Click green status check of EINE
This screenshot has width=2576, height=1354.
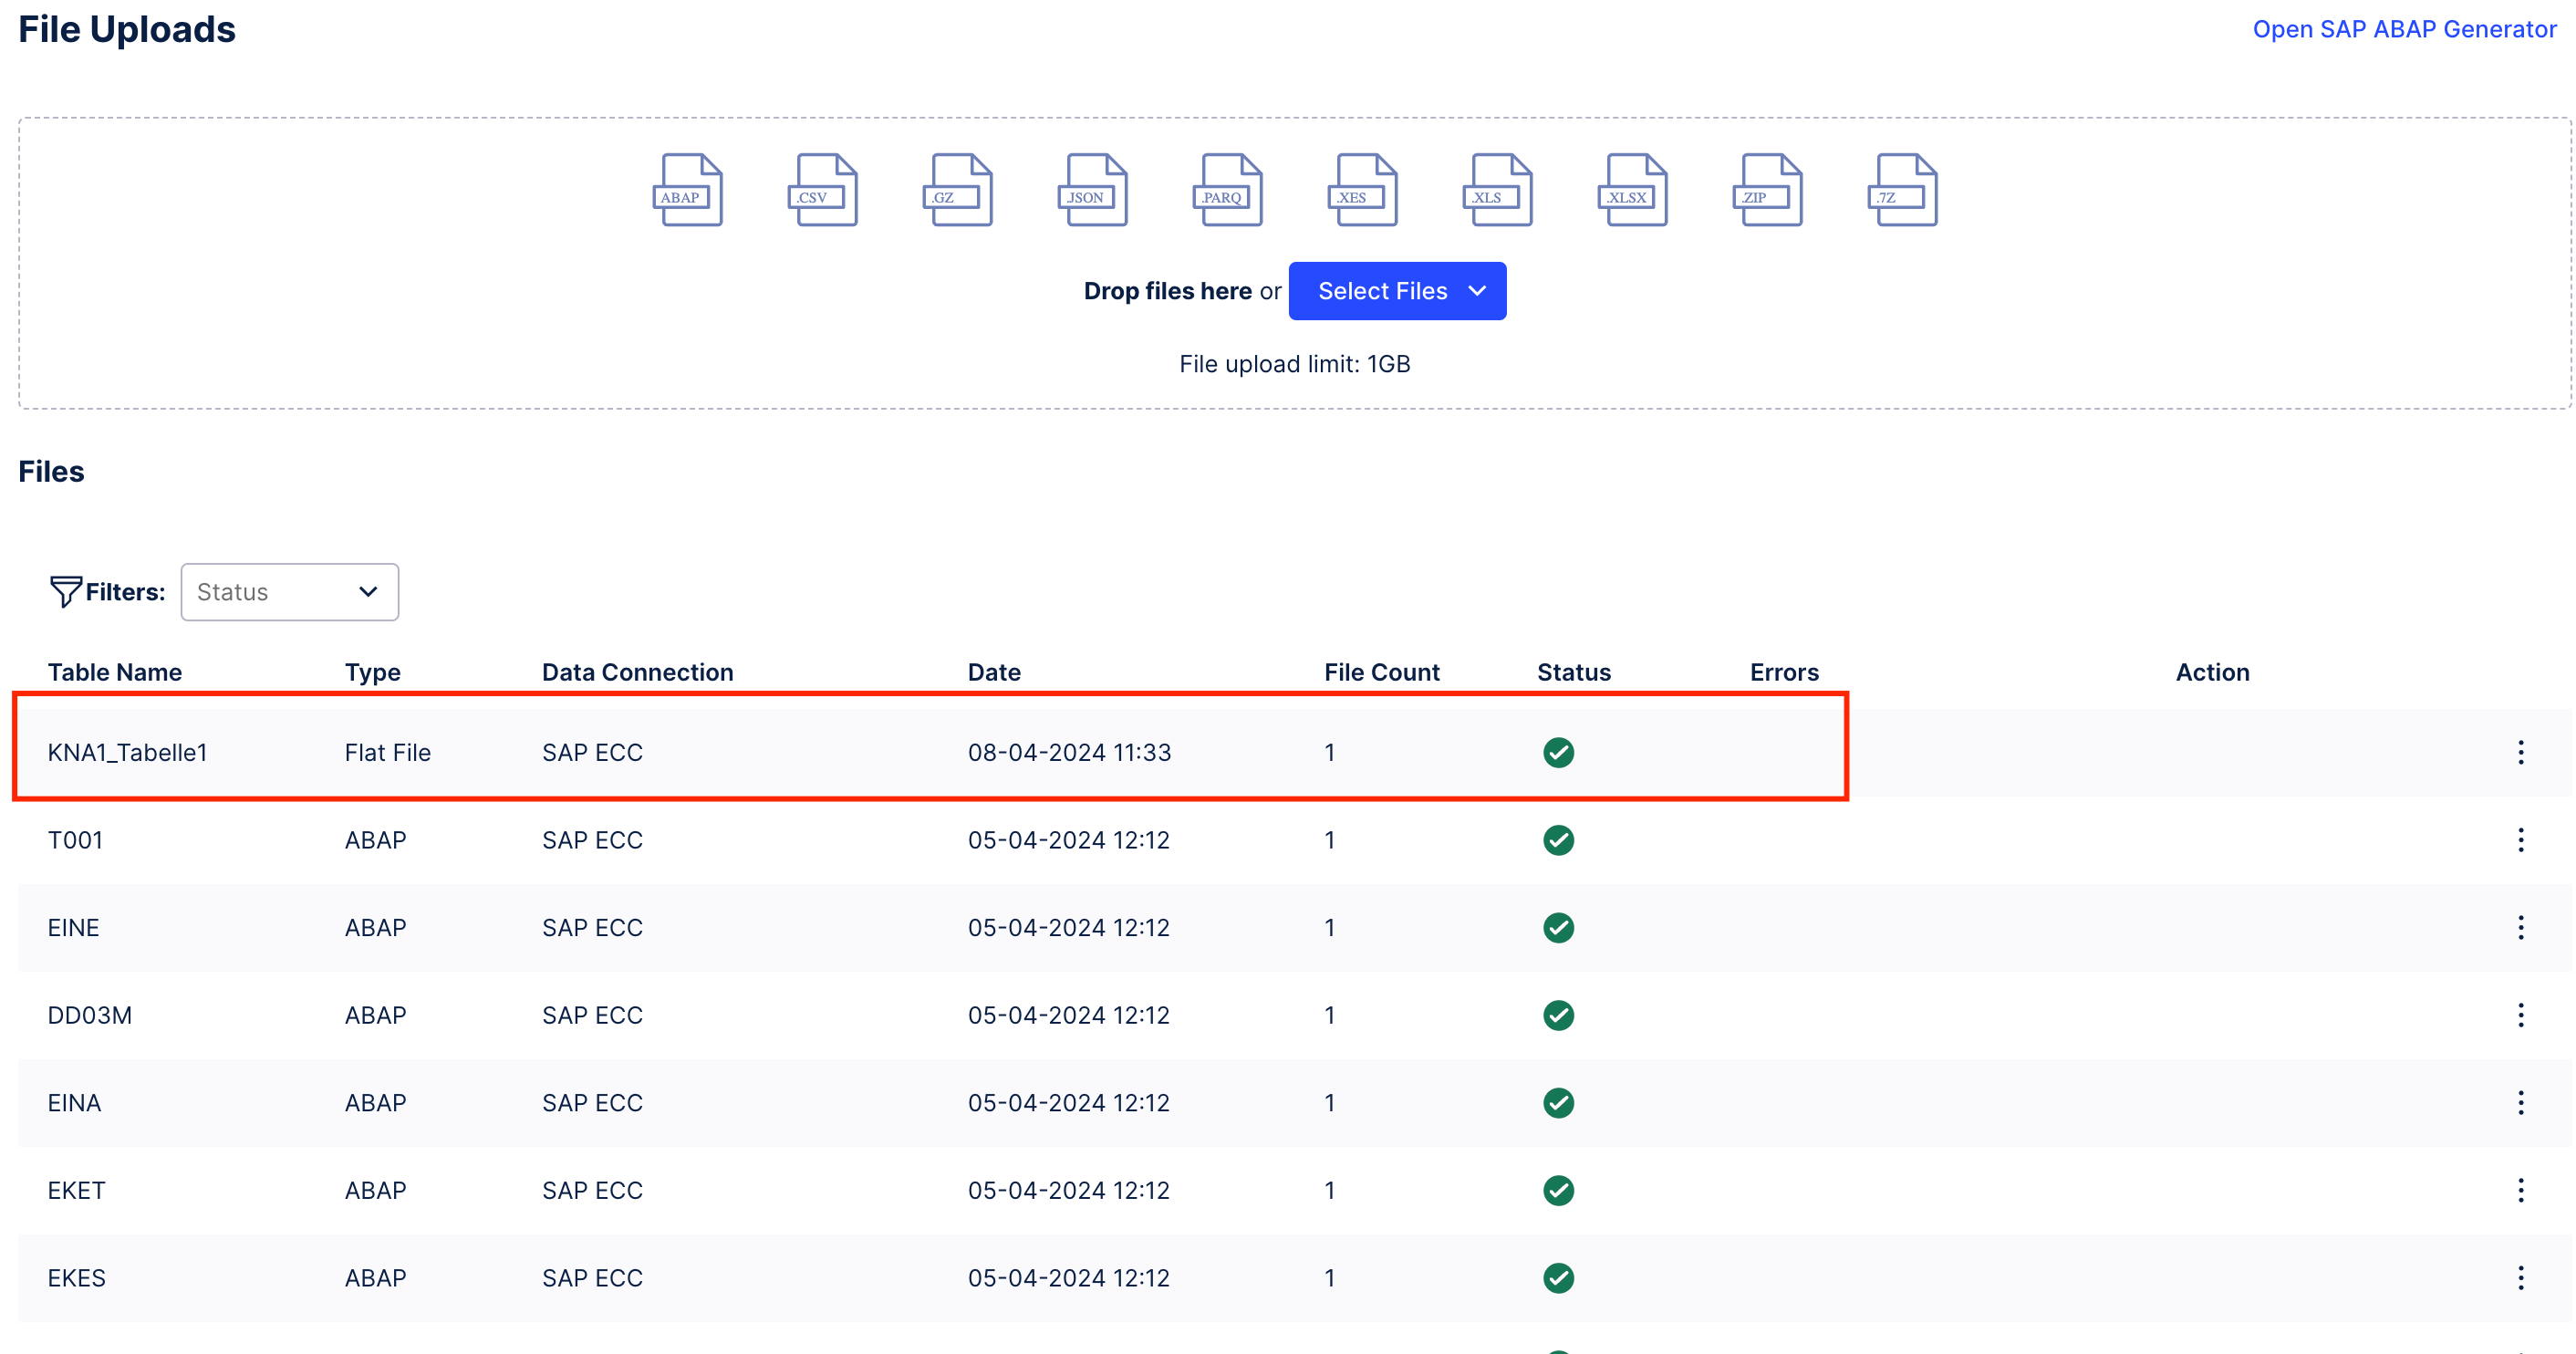(x=1558, y=928)
